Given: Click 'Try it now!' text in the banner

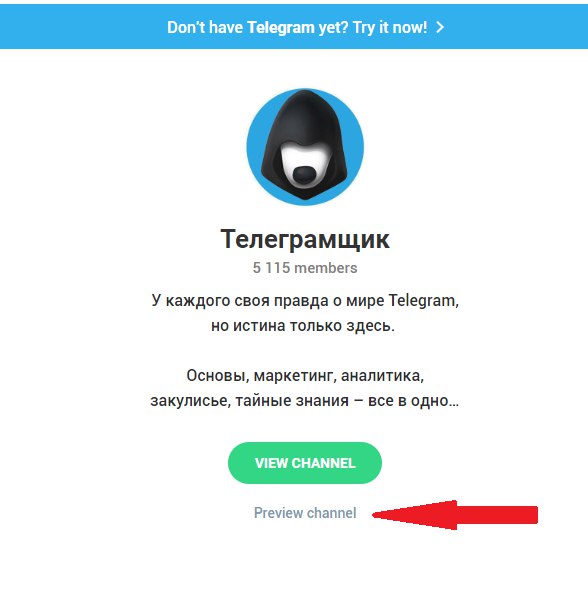Looking at the screenshot, I should (390, 28).
